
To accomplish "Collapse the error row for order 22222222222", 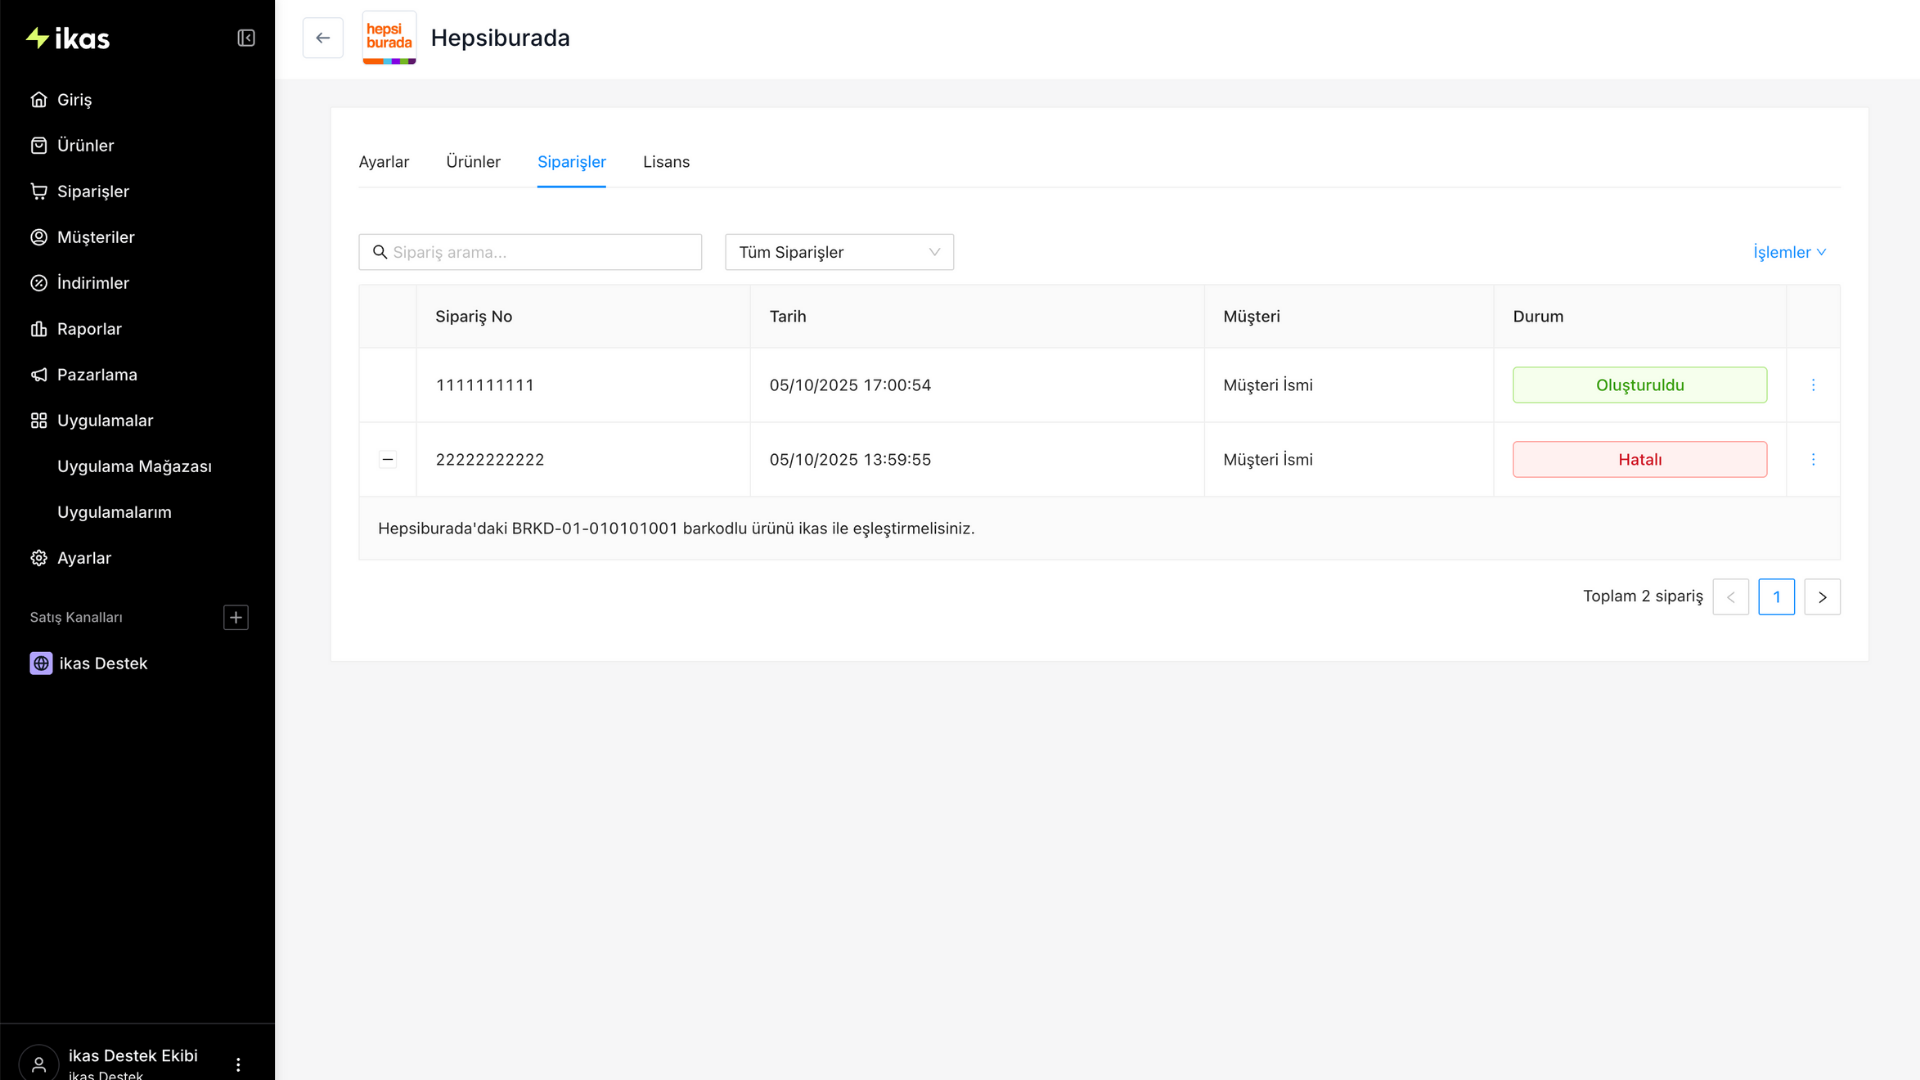I will [x=388, y=460].
